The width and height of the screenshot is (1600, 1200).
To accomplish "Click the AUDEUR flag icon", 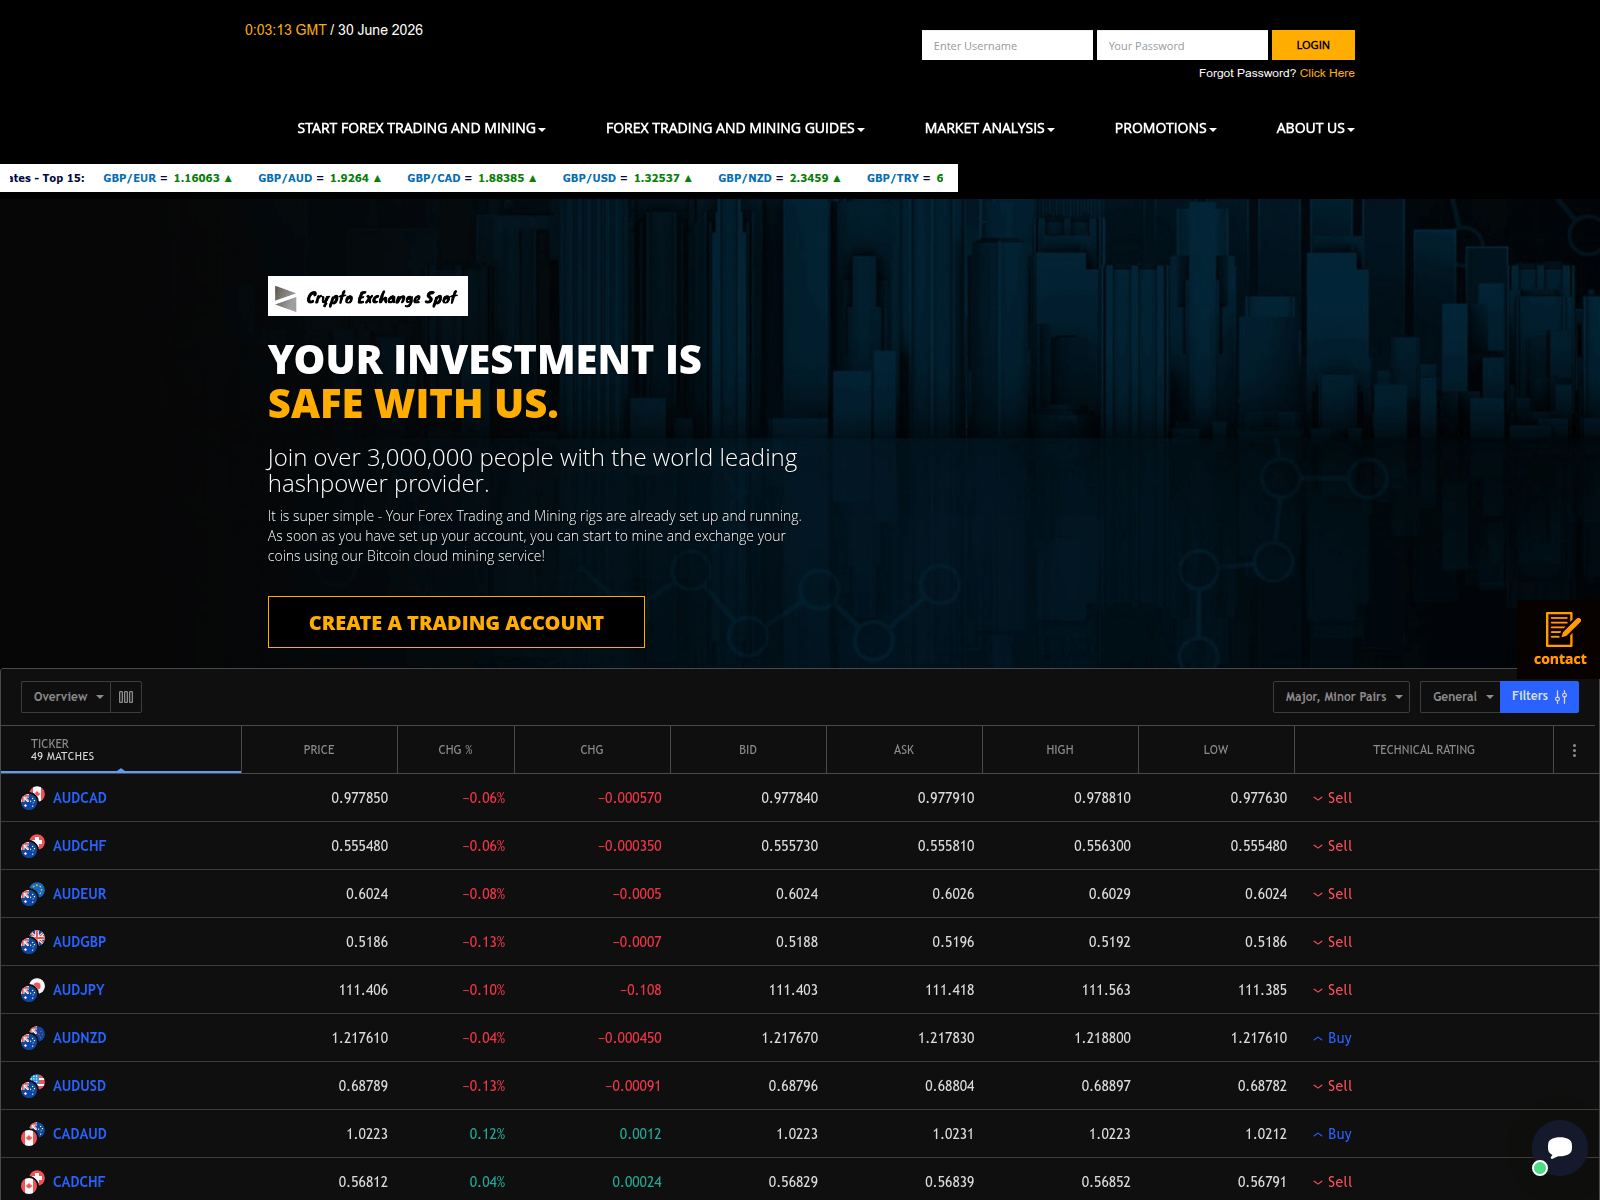I will click(x=33, y=894).
